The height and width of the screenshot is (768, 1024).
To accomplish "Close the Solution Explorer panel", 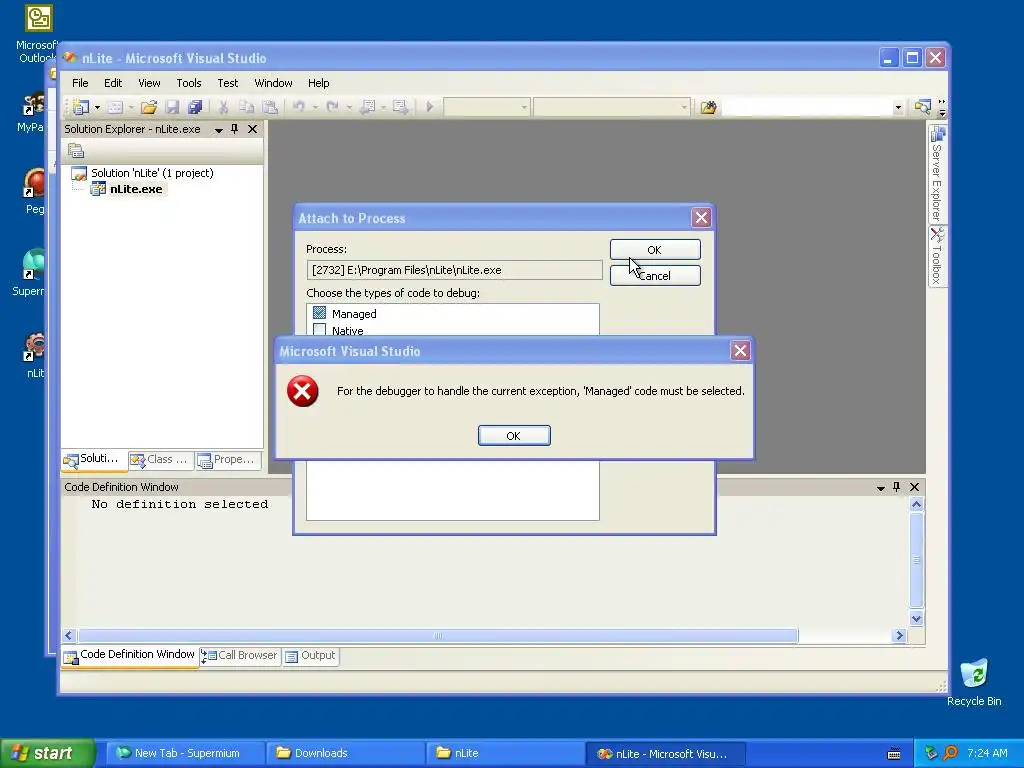I will pos(252,129).
